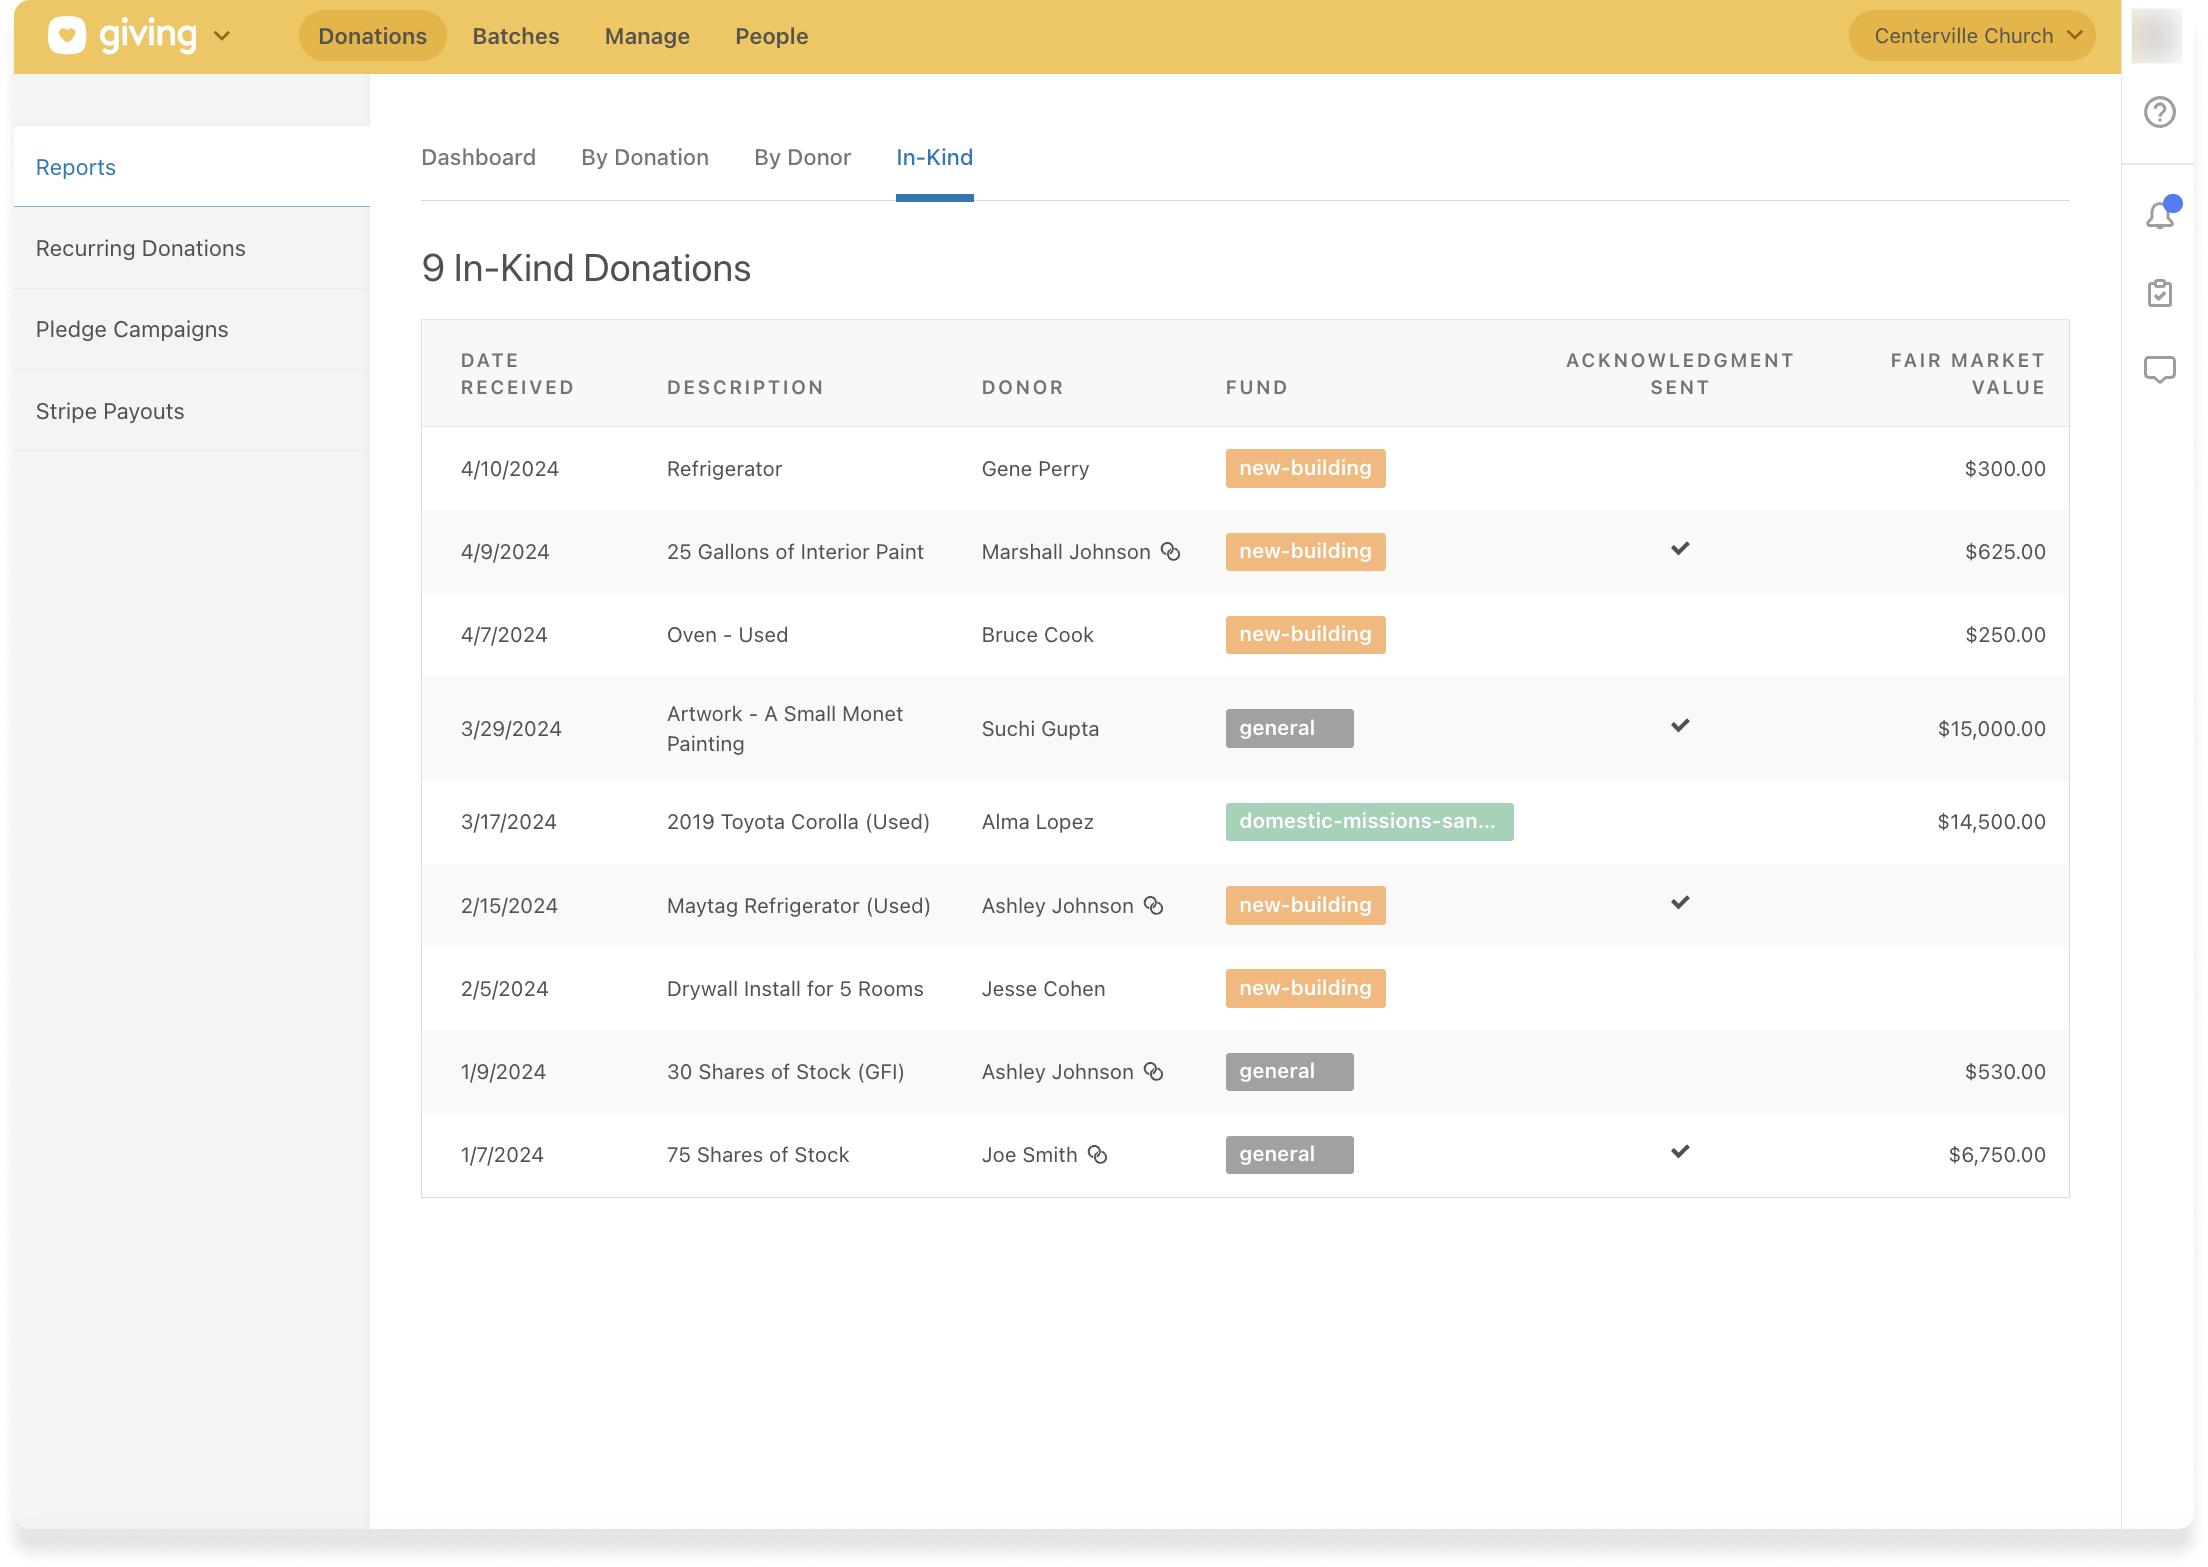
Task: Click link icon next to Joe Smith
Action: click(x=1097, y=1155)
